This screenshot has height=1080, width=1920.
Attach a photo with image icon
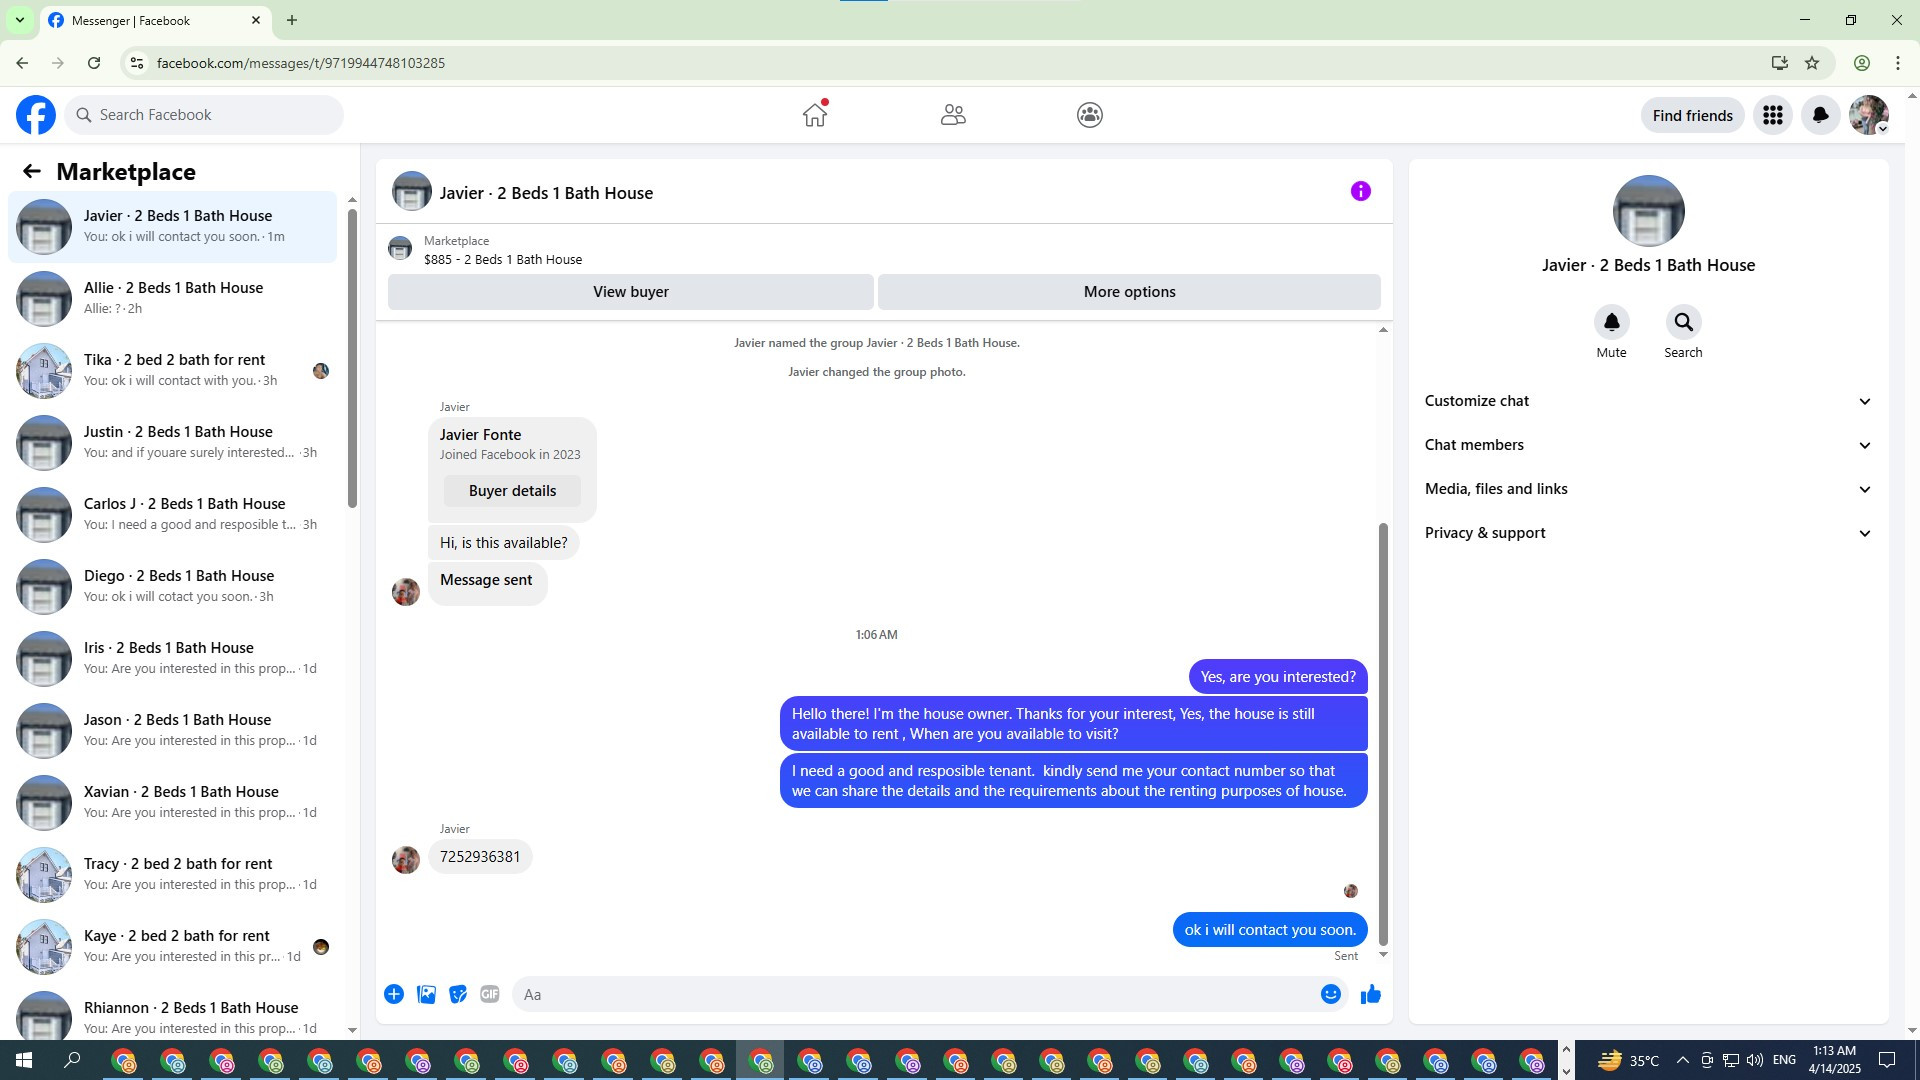[x=426, y=994]
